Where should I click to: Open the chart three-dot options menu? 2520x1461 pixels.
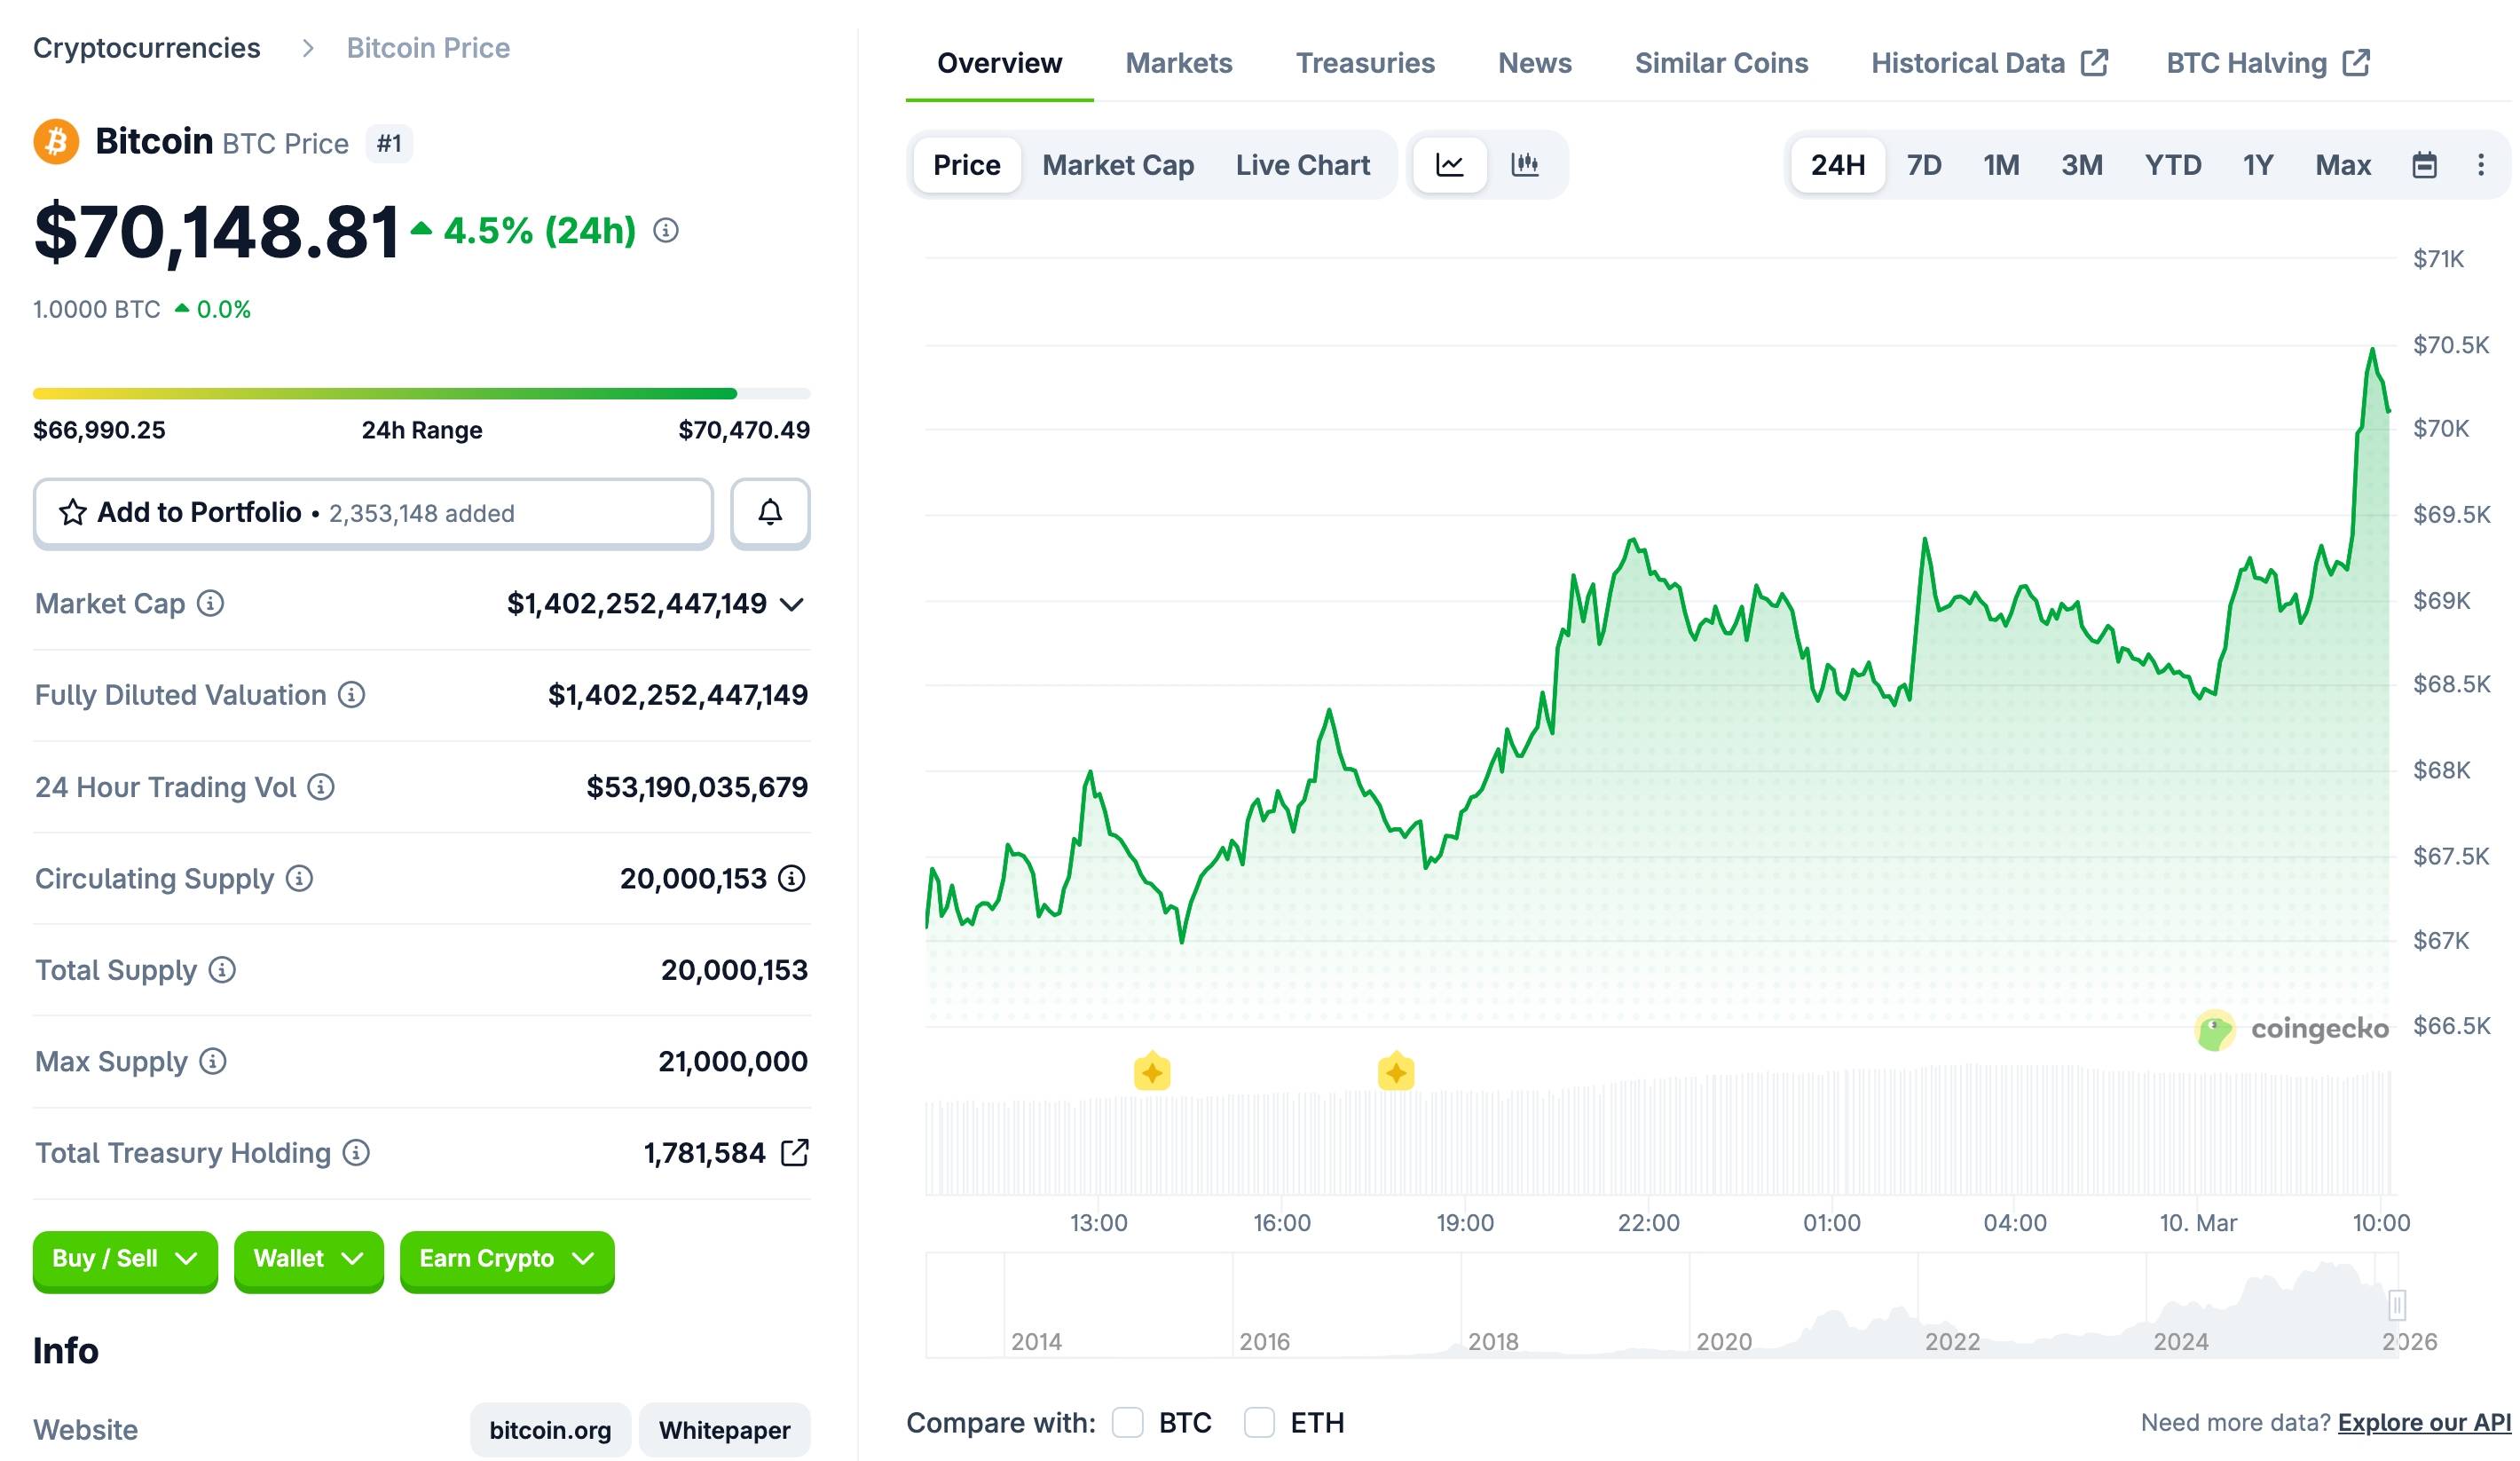coord(2483,164)
